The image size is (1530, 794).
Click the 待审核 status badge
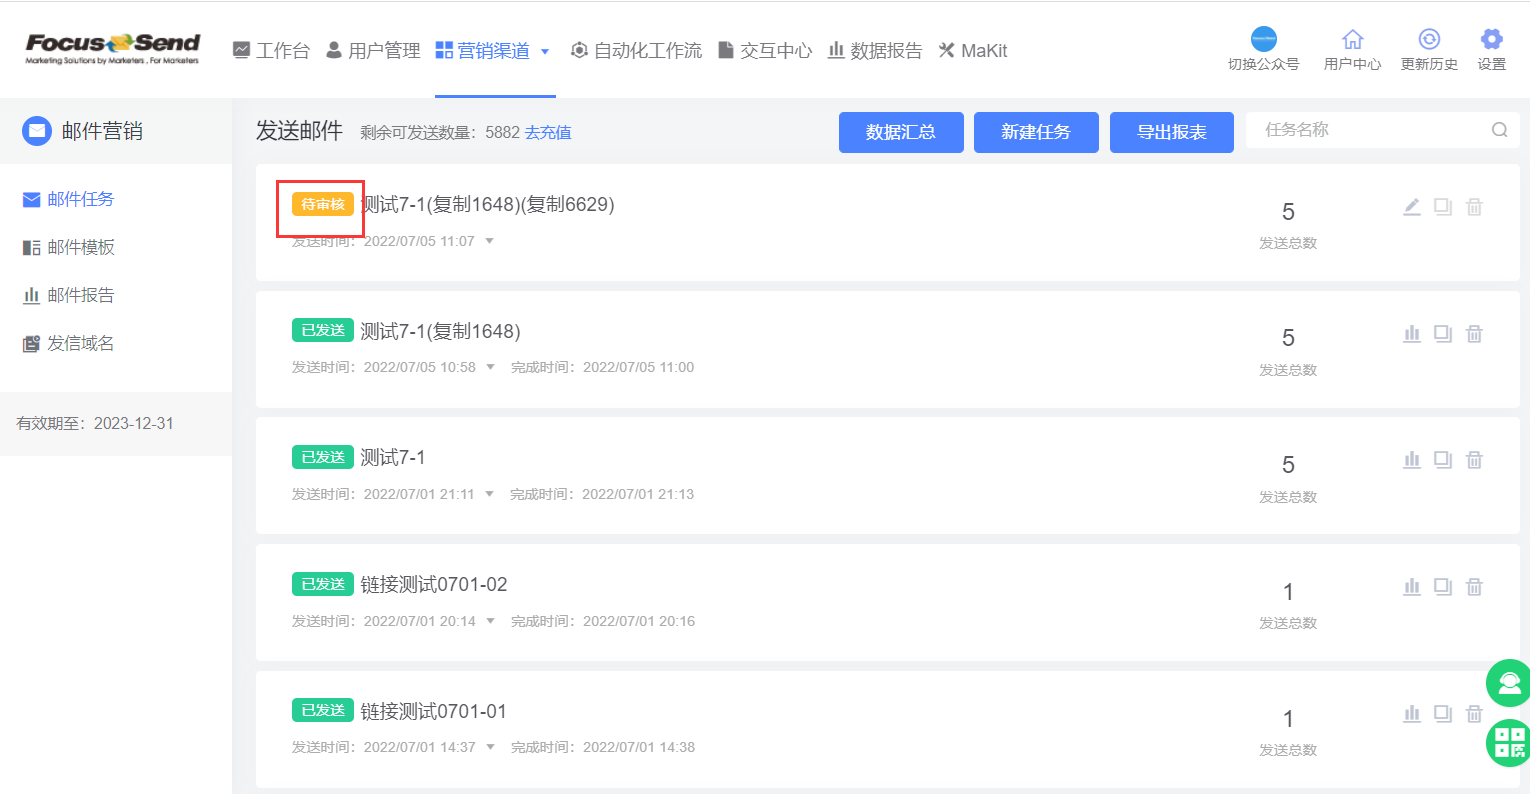pyautogui.click(x=323, y=204)
